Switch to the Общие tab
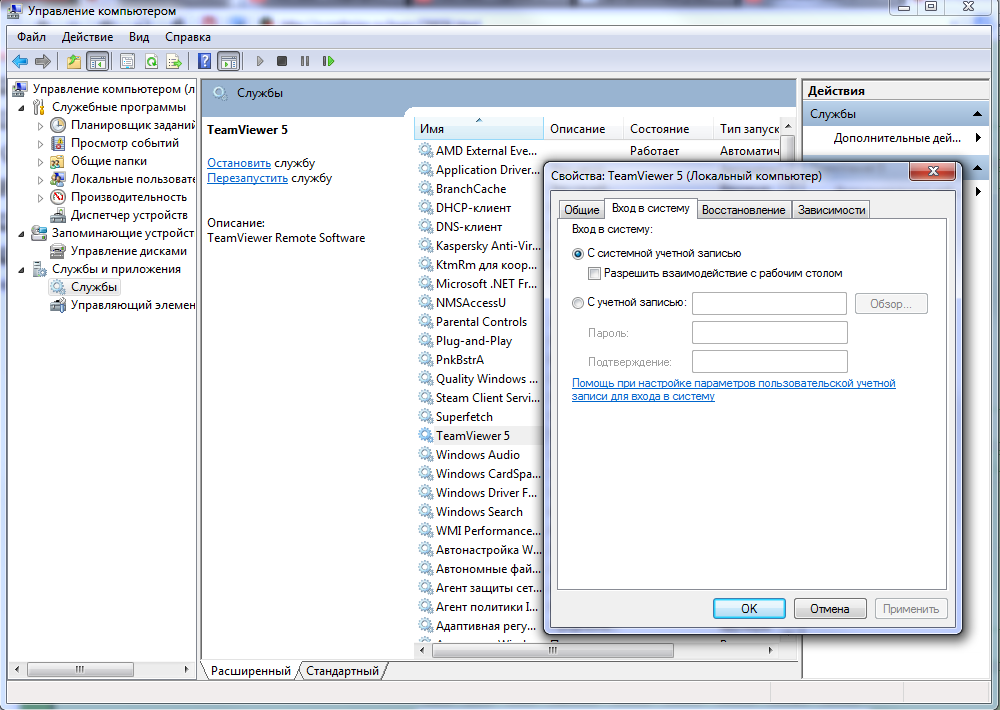This screenshot has height=710, width=1000. point(582,210)
